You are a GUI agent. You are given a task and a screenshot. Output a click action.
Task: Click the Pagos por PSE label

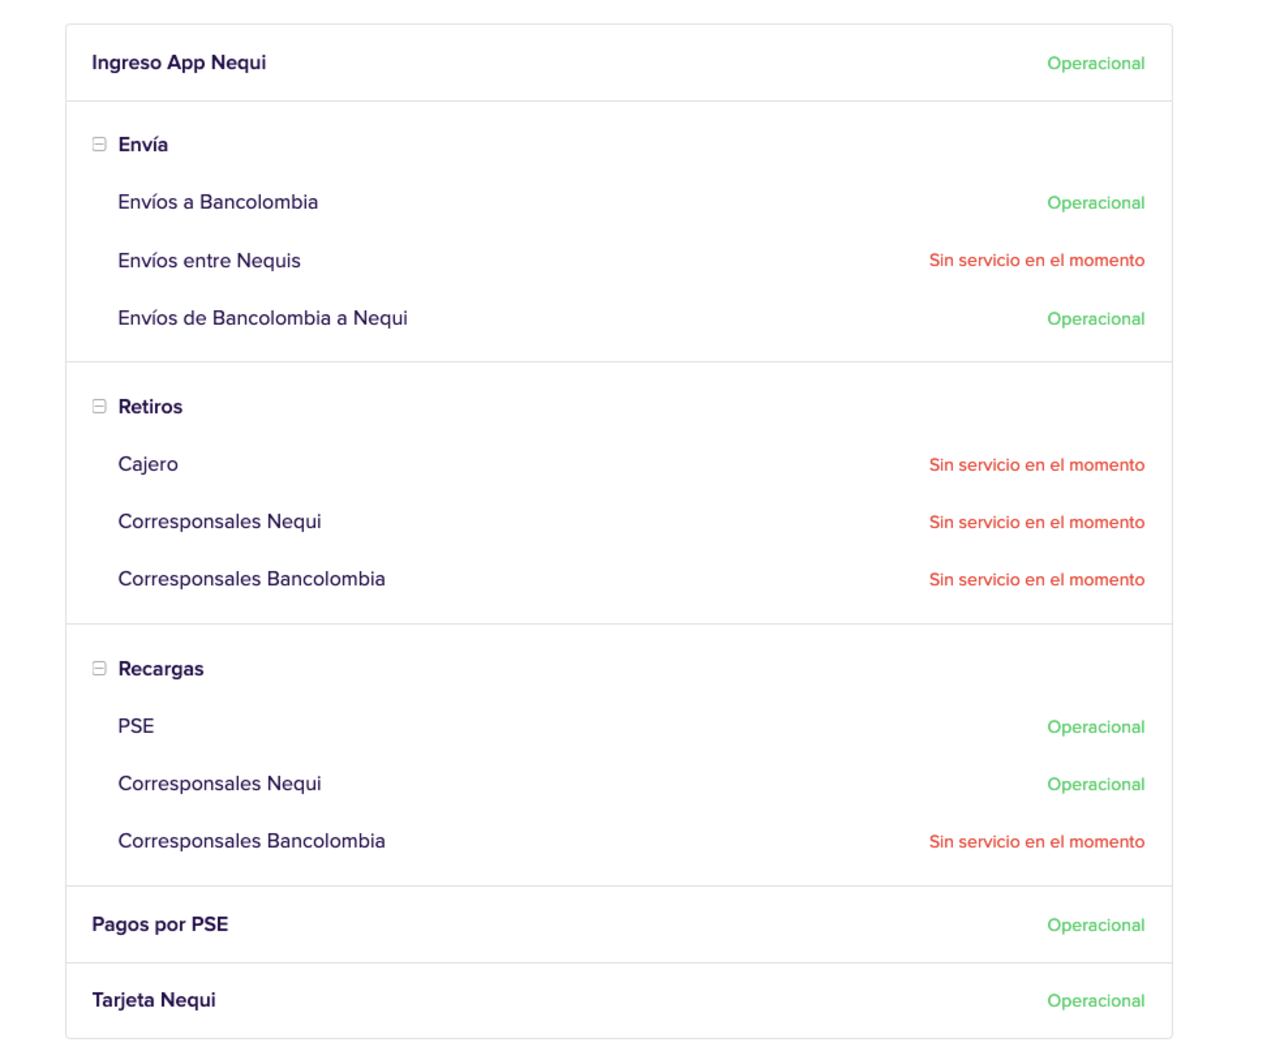click(160, 925)
